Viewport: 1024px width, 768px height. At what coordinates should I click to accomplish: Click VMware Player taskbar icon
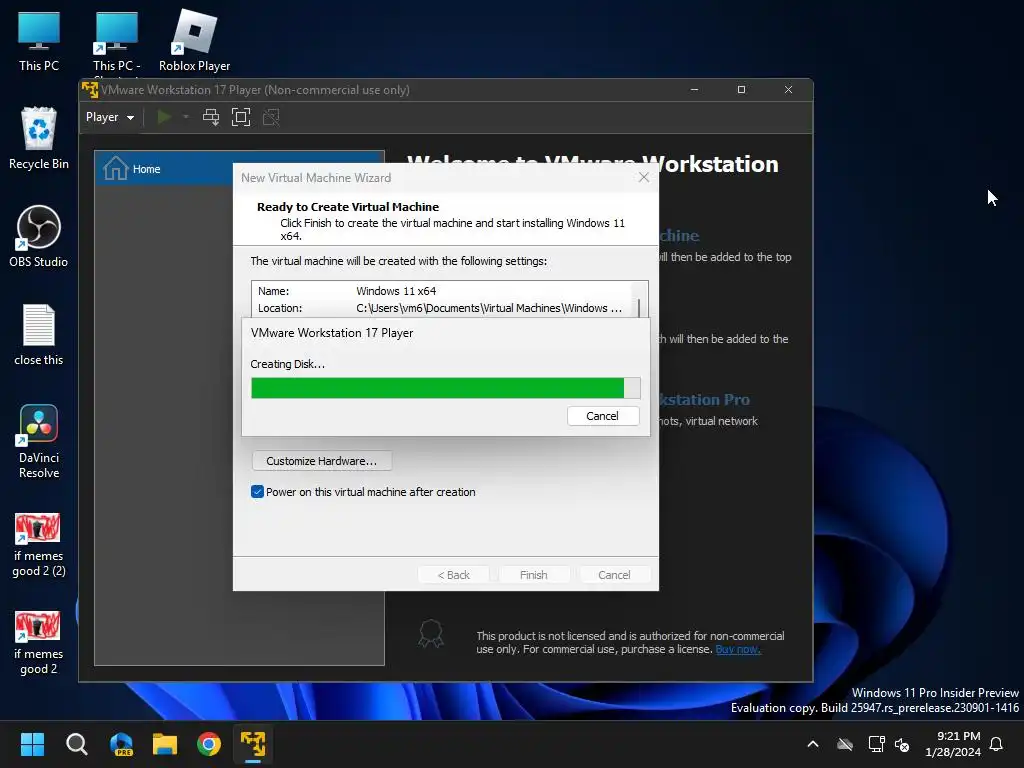point(253,744)
